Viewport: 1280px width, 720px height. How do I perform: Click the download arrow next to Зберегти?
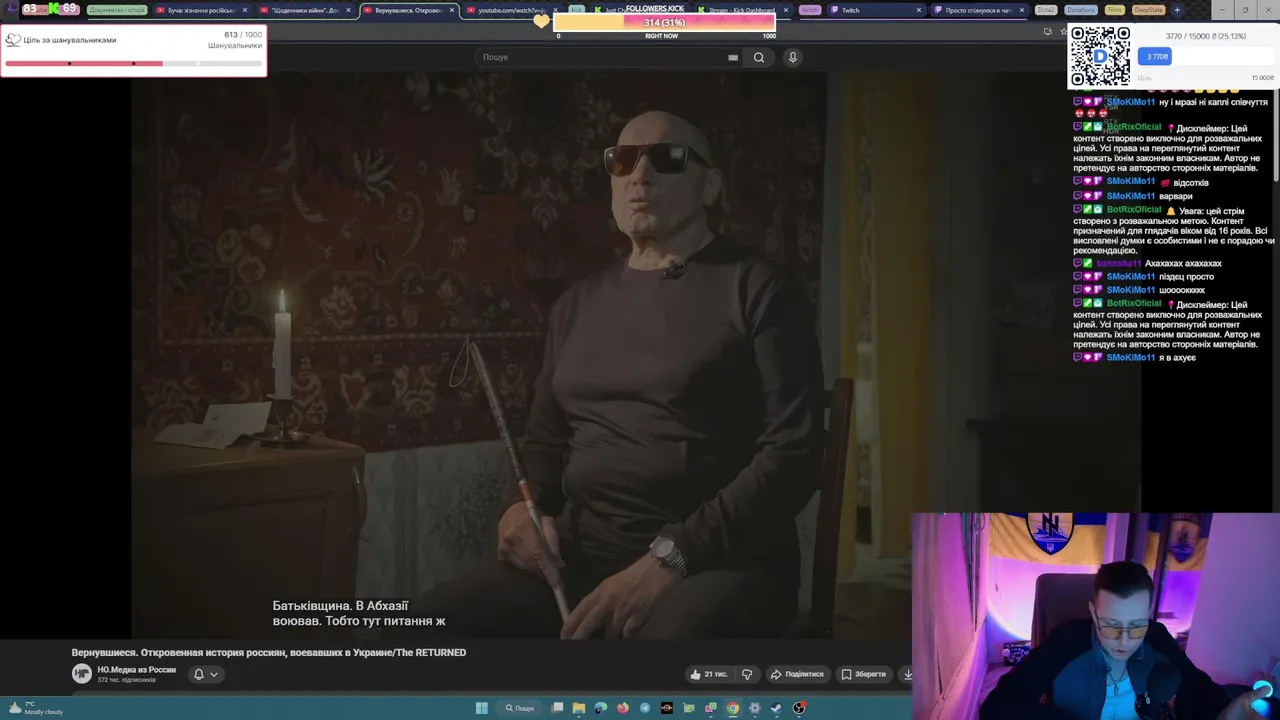(907, 674)
